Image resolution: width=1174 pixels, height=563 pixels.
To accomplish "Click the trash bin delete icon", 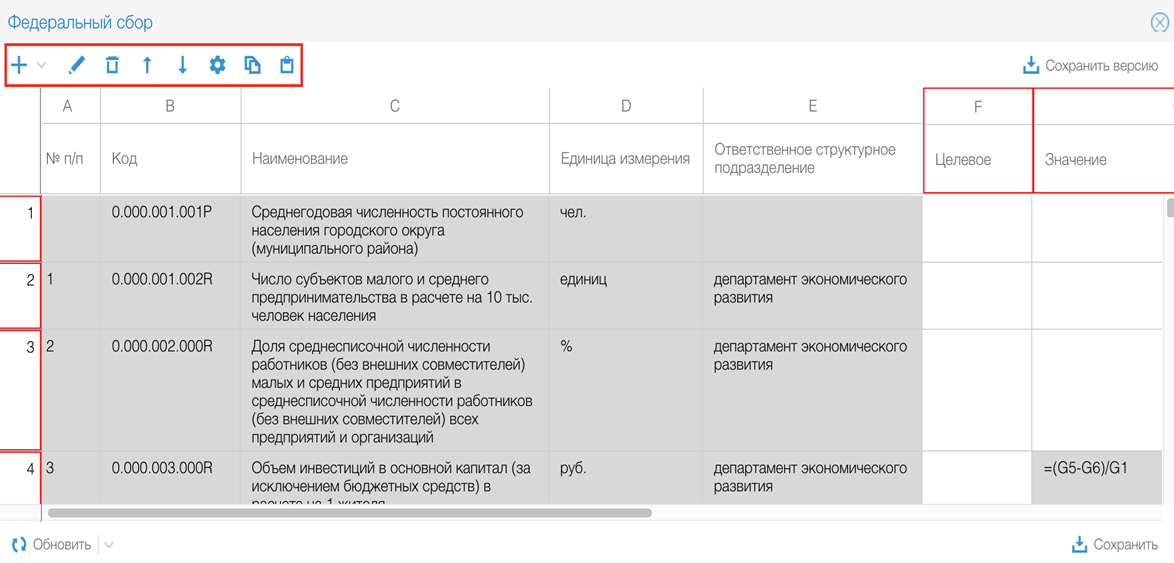I will coord(112,65).
